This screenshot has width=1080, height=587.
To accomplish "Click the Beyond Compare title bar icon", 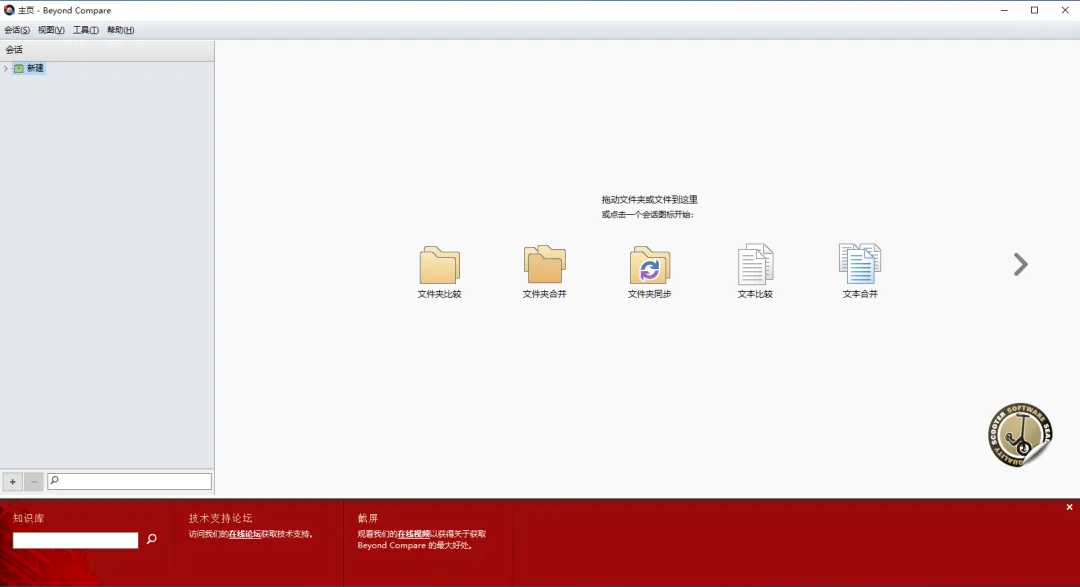I will [x=9, y=10].
